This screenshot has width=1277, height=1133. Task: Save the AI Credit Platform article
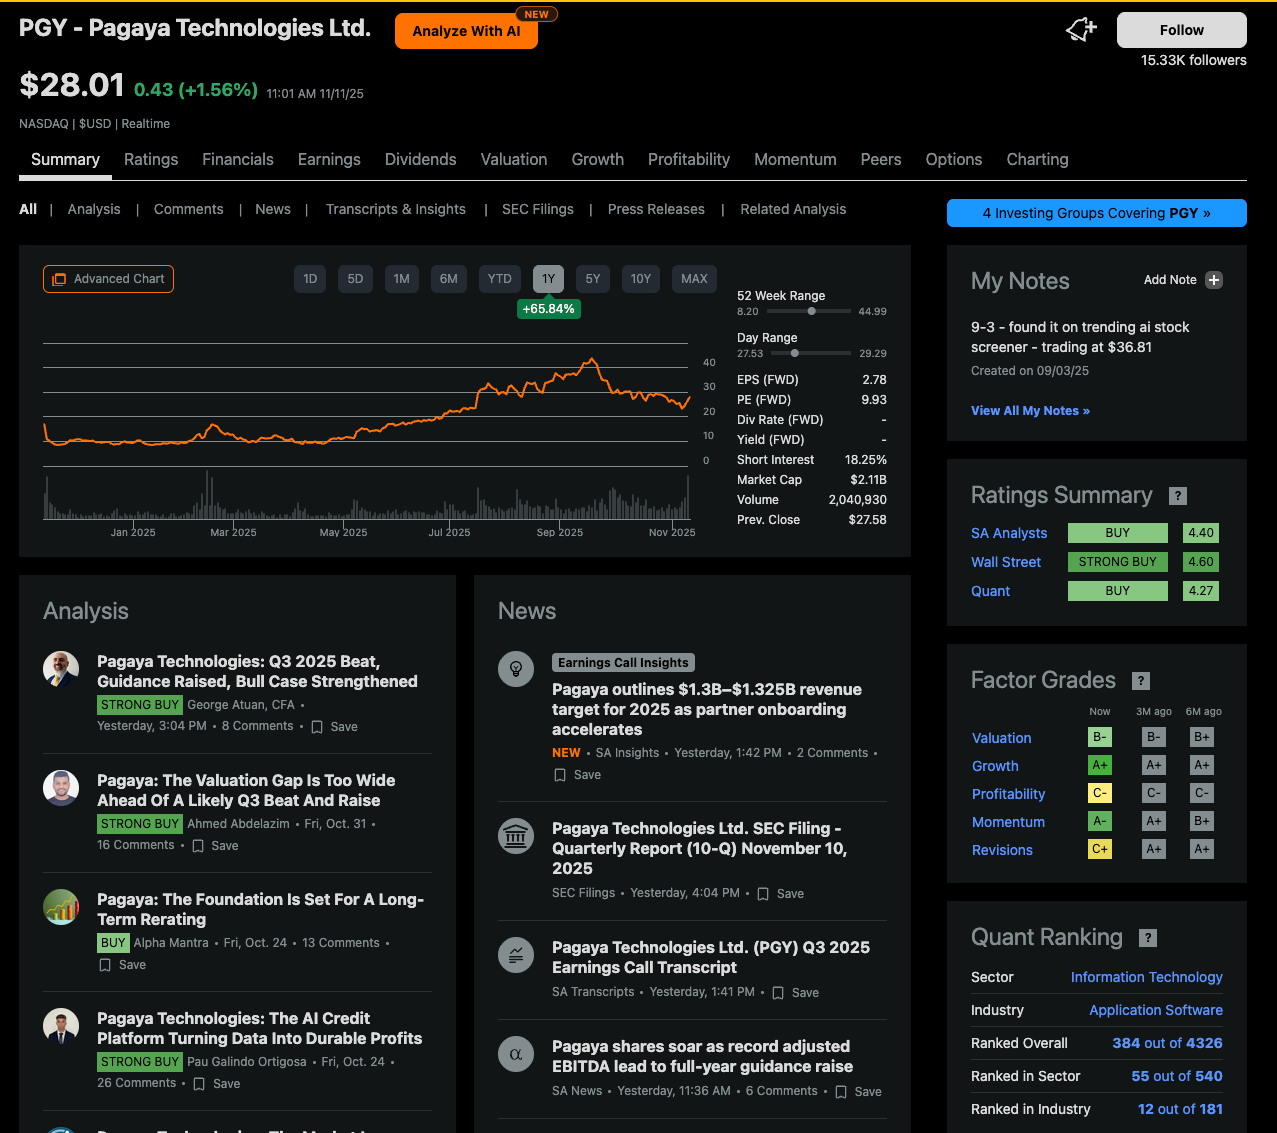click(x=216, y=1084)
